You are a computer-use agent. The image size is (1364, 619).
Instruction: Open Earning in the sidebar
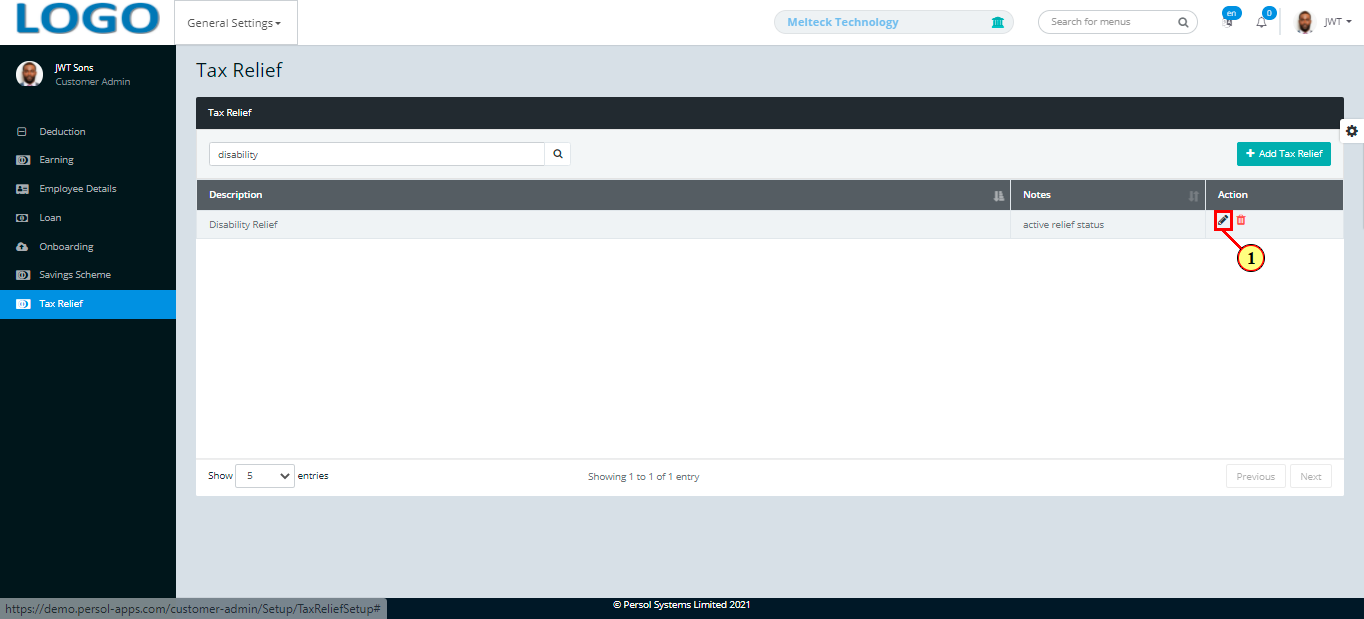tap(88, 160)
